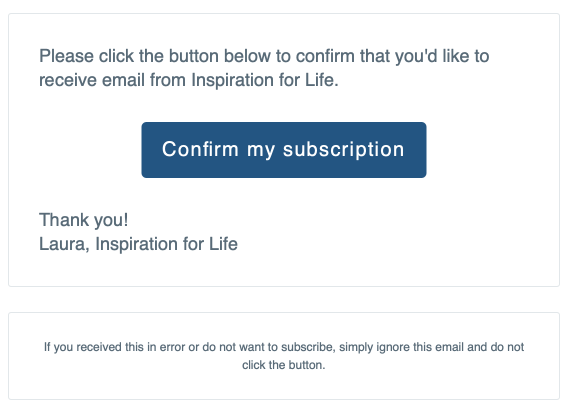Image resolution: width=570 pixels, height=408 pixels.
Task: Click the word "error" in the footer notice
Action: coord(172,347)
